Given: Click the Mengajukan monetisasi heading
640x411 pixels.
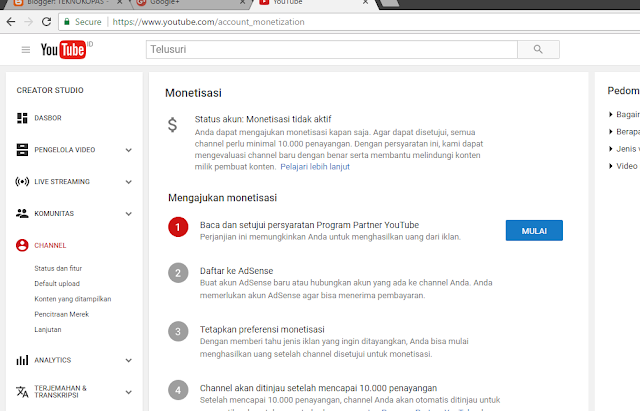Looking at the screenshot, I should [x=222, y=198].
